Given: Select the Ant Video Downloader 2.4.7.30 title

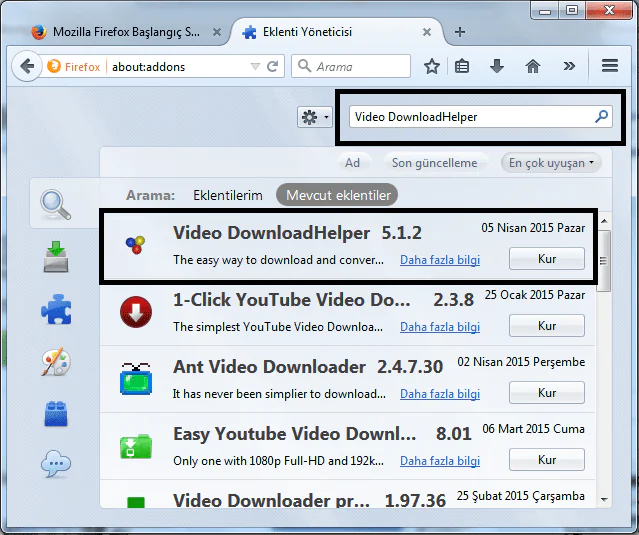Looking at the screenshot, I should [308, 367].
